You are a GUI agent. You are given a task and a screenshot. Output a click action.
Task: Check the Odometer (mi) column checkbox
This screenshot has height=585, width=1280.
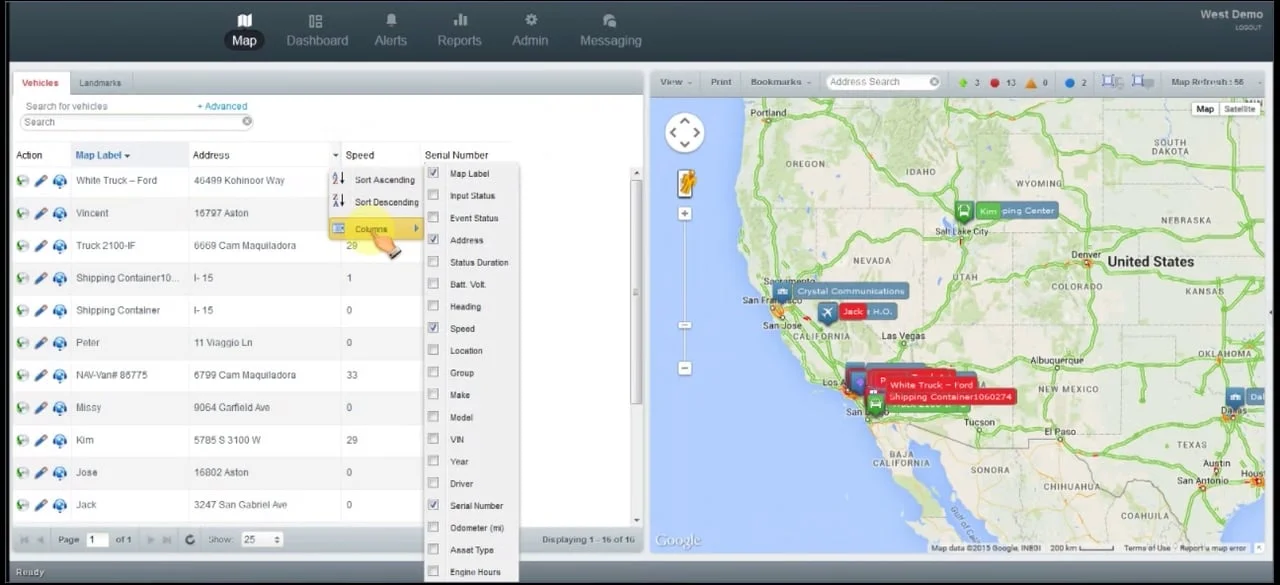[x=433, y=527]
